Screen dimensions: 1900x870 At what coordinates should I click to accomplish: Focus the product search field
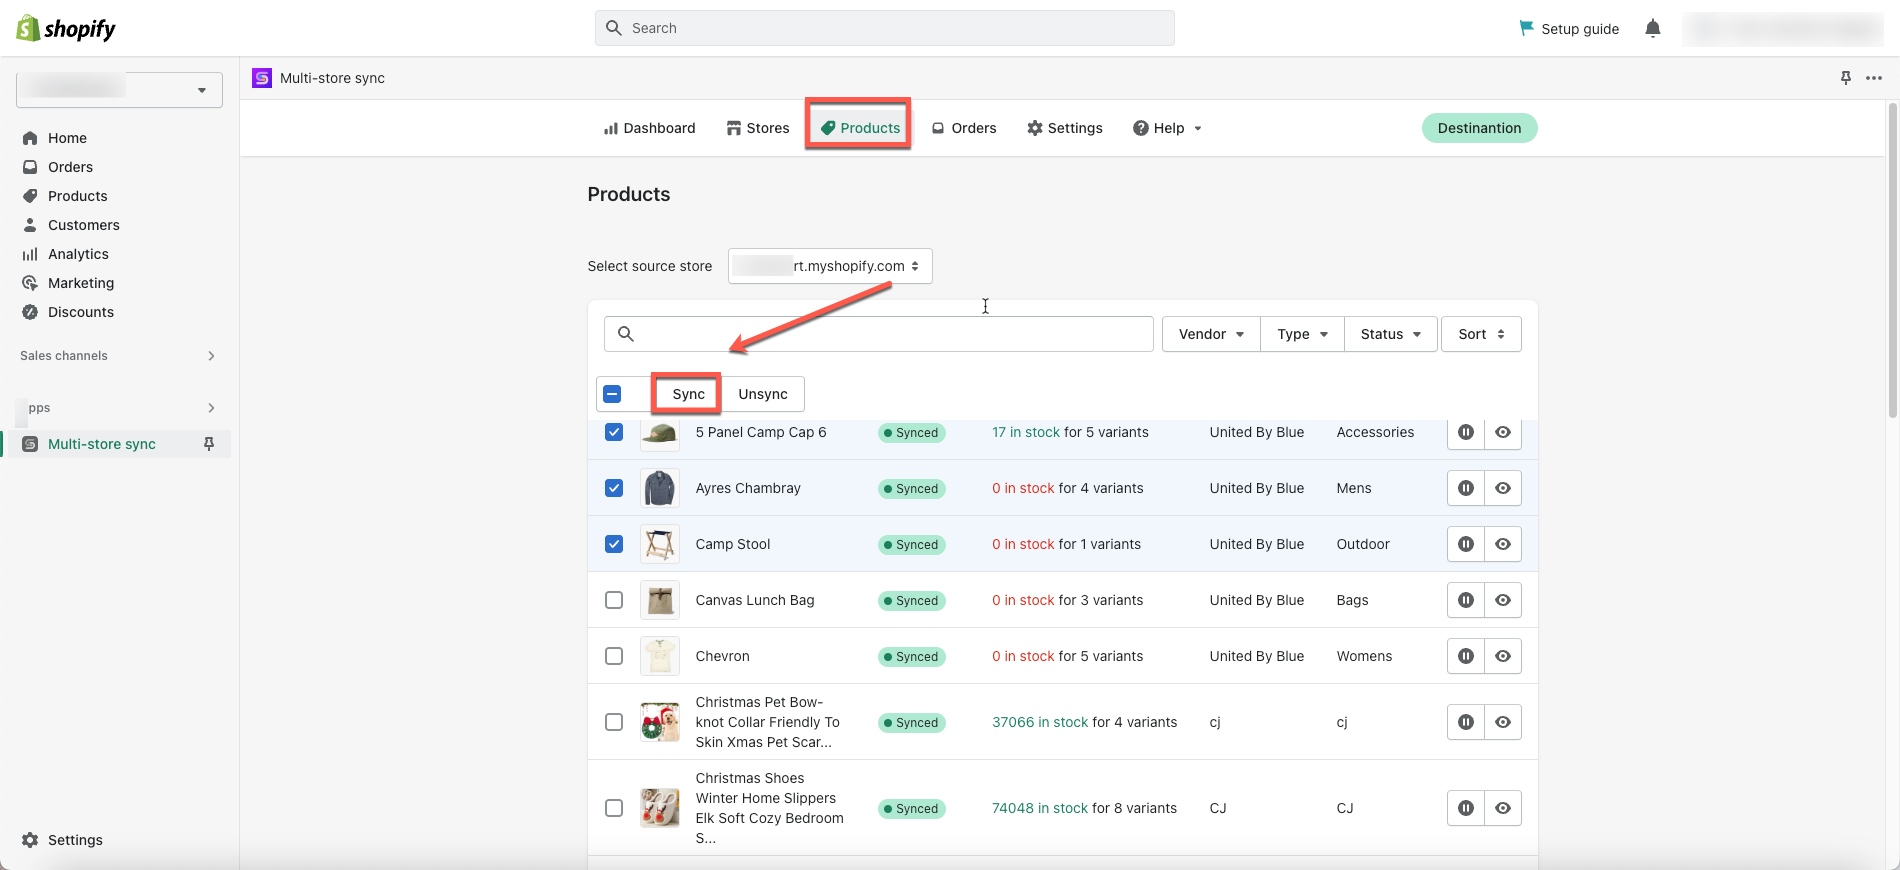[x=878, y=334]
